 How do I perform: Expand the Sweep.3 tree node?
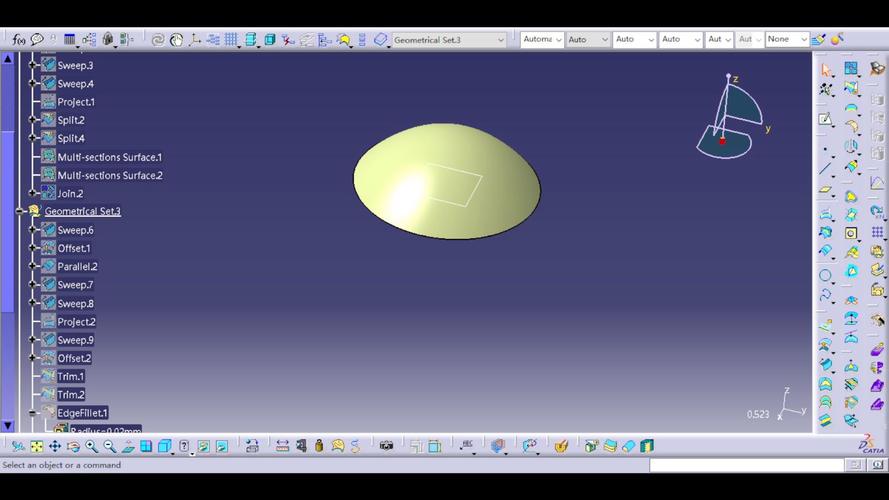click(x=32, y=65)
